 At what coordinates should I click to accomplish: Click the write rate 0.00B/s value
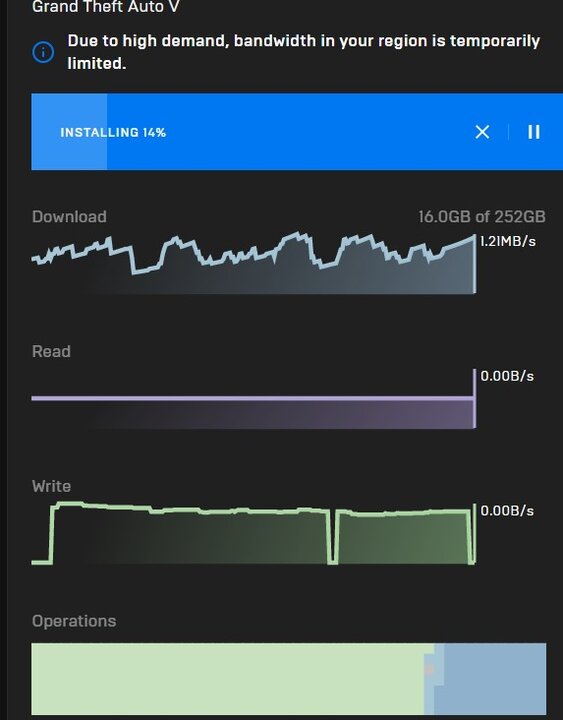point(507,511)
